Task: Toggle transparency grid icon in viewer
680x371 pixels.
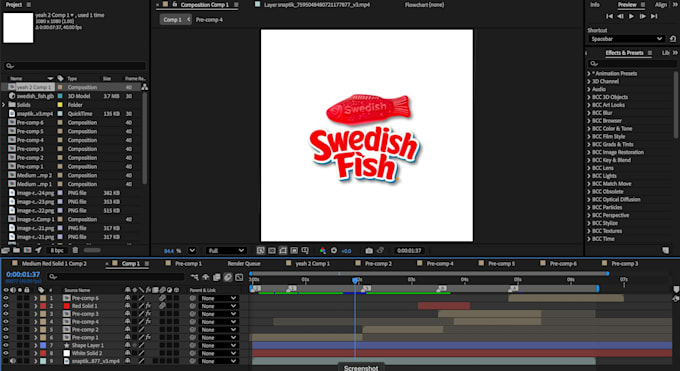Action: [x=272, y=250]
